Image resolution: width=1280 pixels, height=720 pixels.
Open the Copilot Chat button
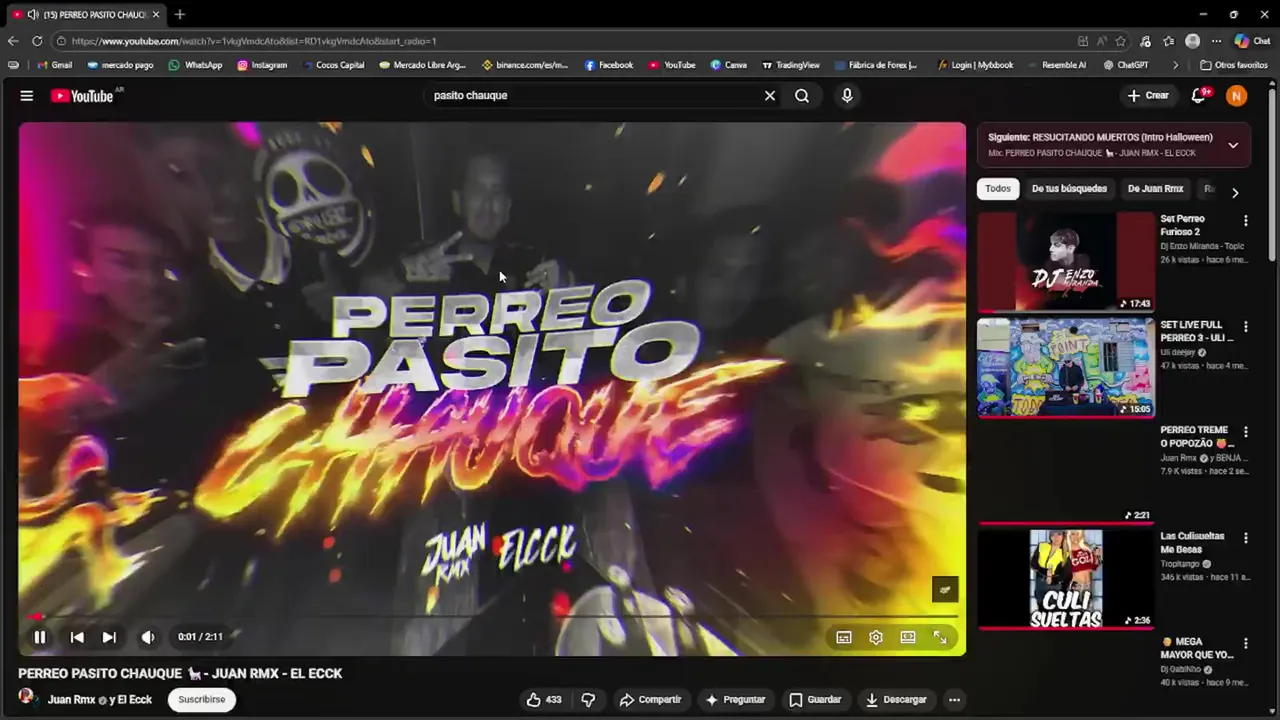pyautogui.click(x=1253, y=41)
